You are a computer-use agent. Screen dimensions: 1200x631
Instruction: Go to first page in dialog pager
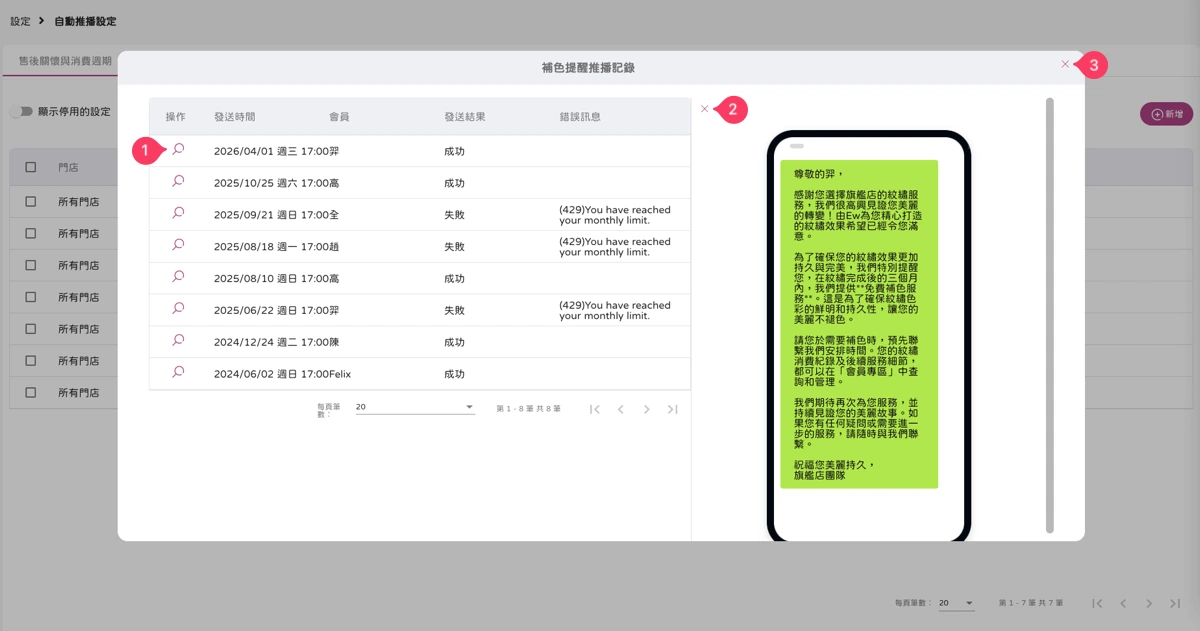click(595, 409)
